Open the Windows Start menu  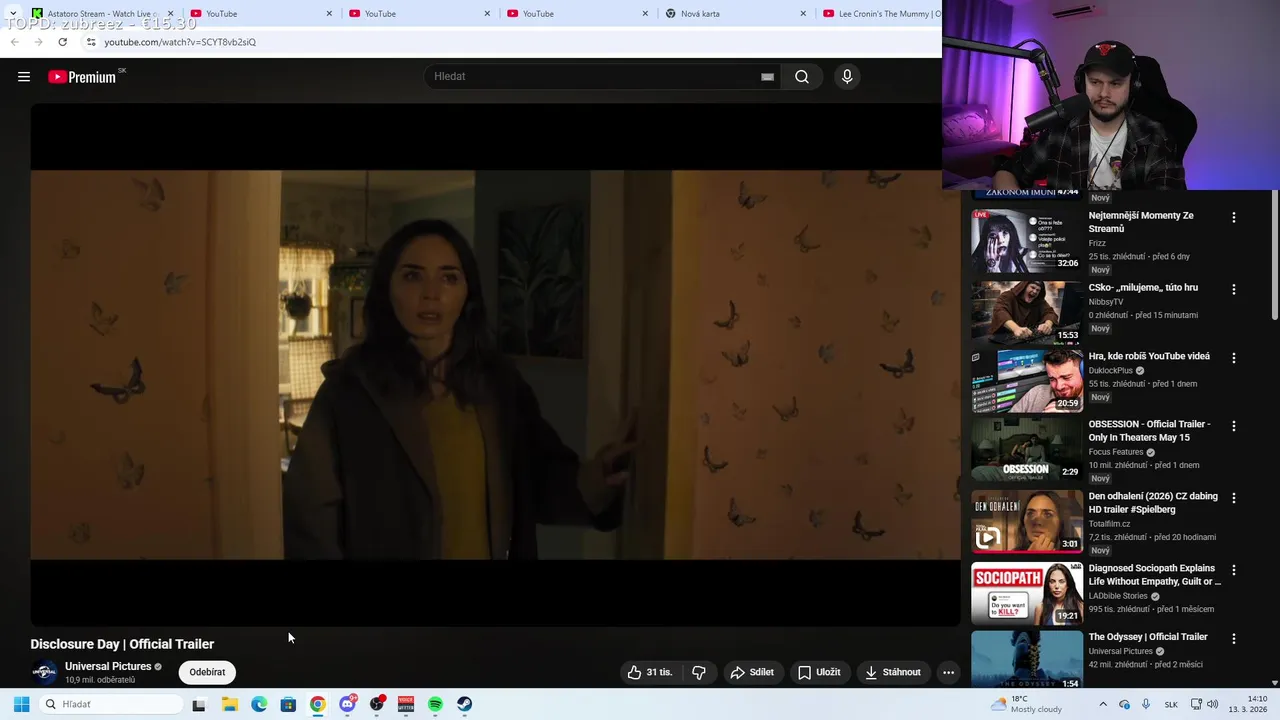point(21,704)
